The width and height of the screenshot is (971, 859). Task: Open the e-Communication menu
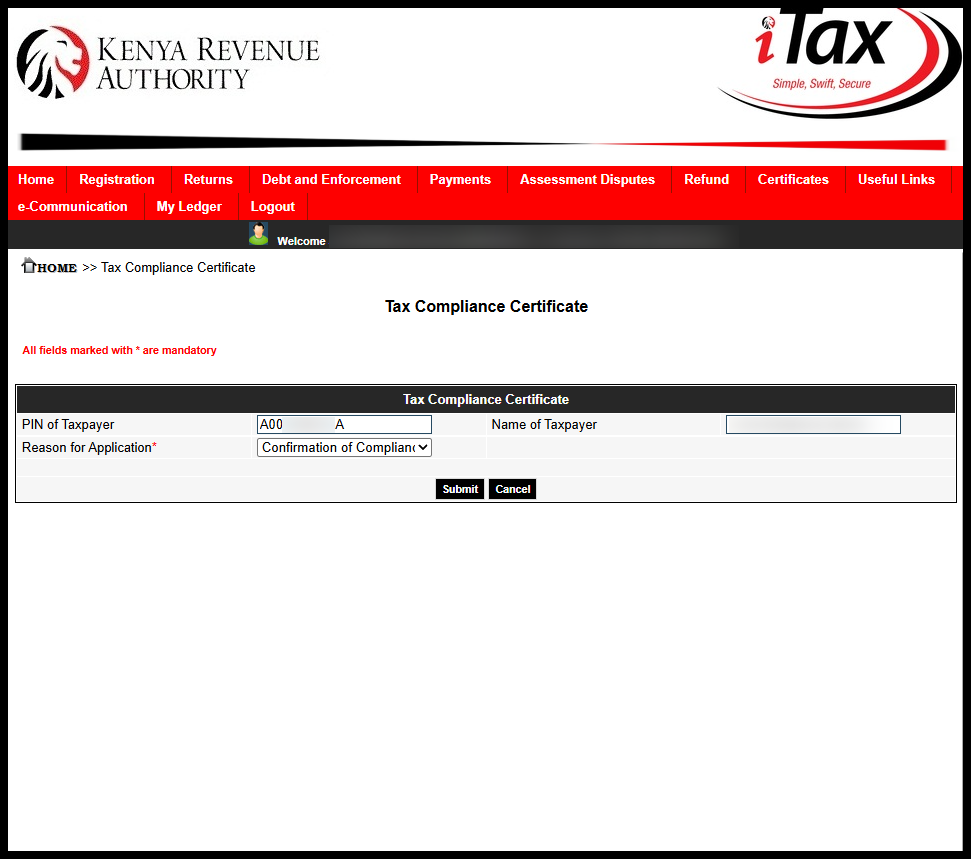74,207
